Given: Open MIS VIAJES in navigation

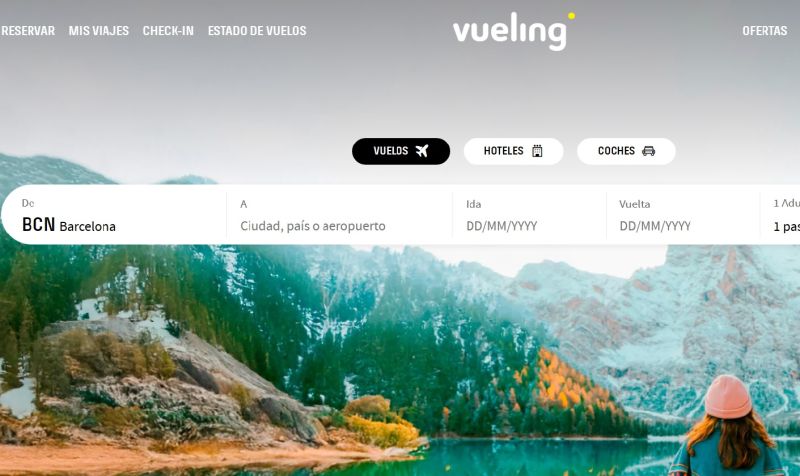Looking at the screenshot, I should (x=99, y=31).
